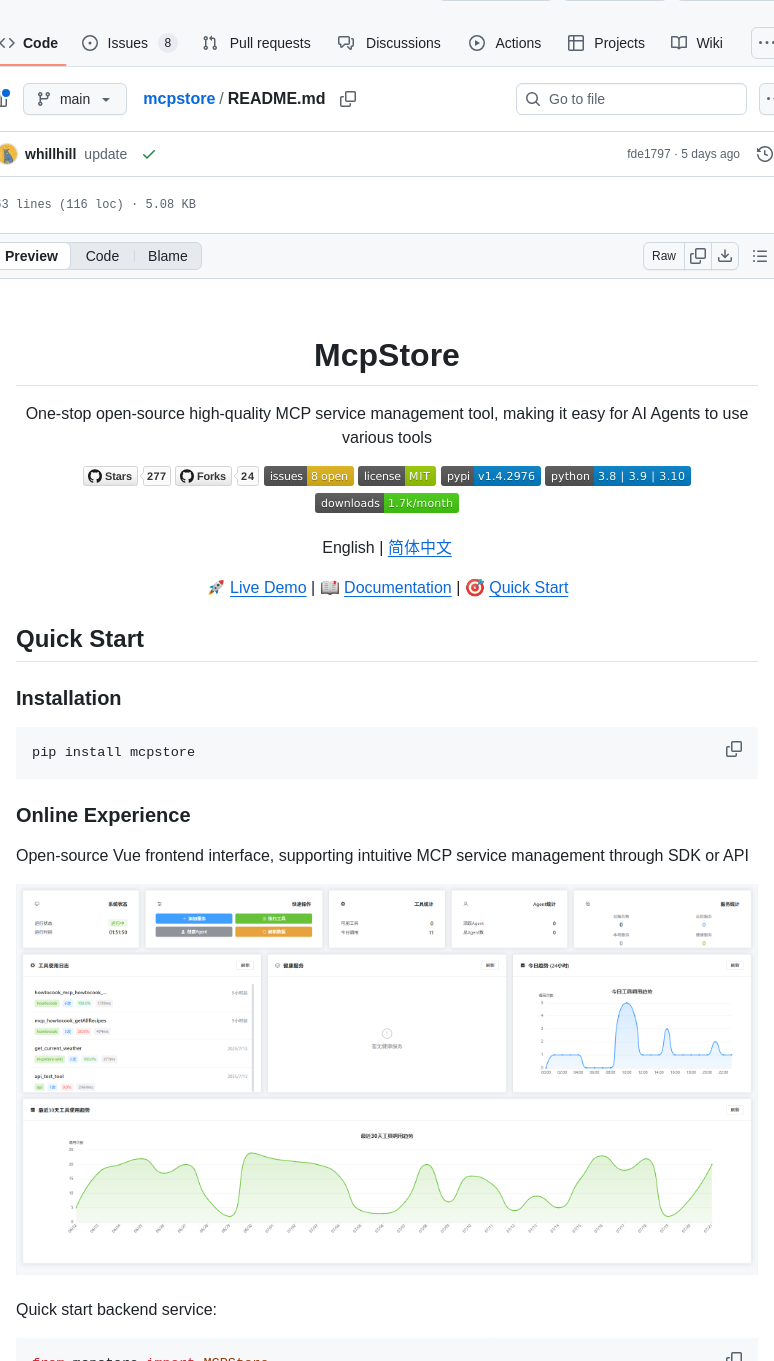Toggle to the Preview tab
This screenshot has width=774, height=1361.
click(32, 256)
